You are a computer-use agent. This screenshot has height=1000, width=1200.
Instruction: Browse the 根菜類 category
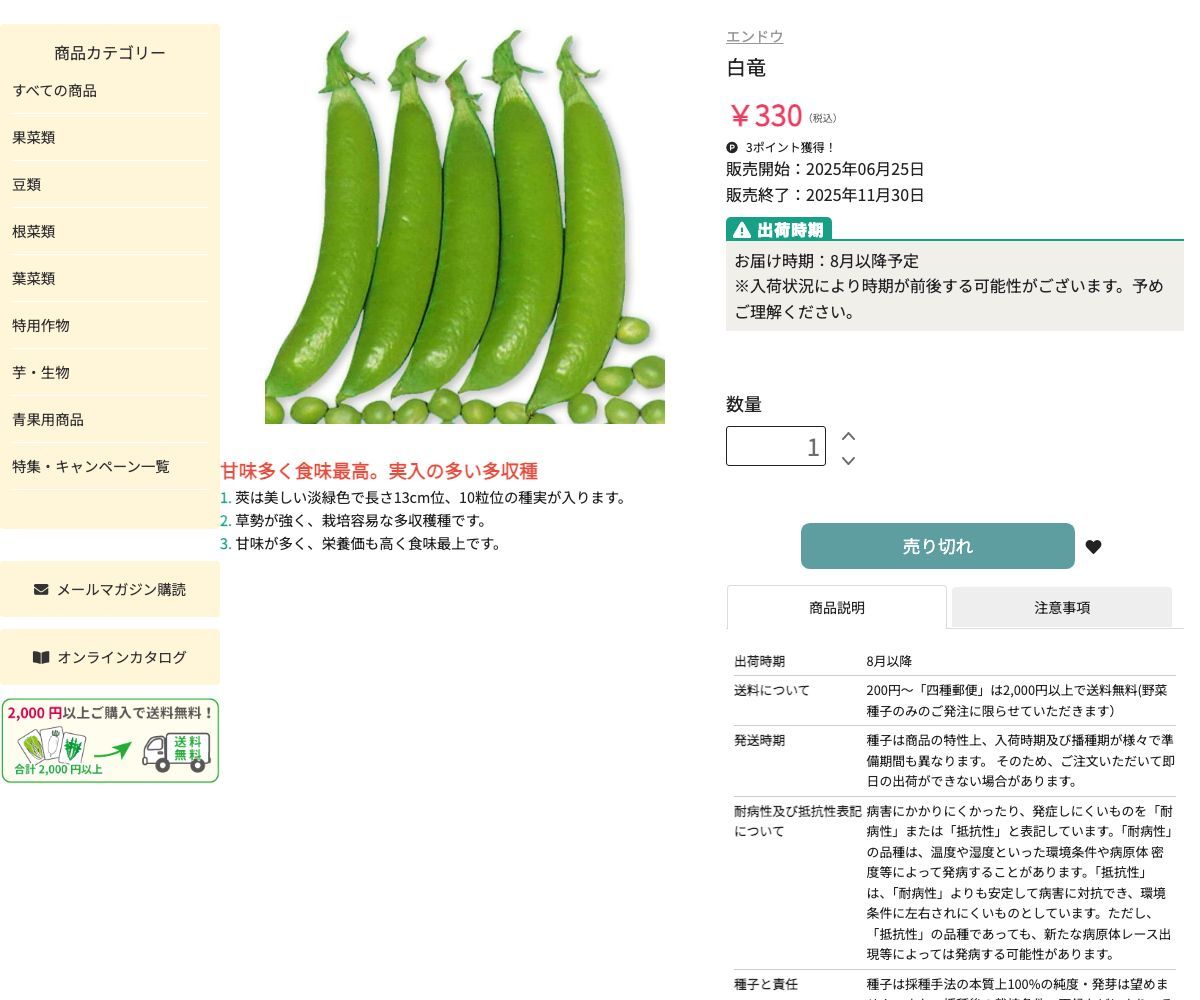click(33, 231)
